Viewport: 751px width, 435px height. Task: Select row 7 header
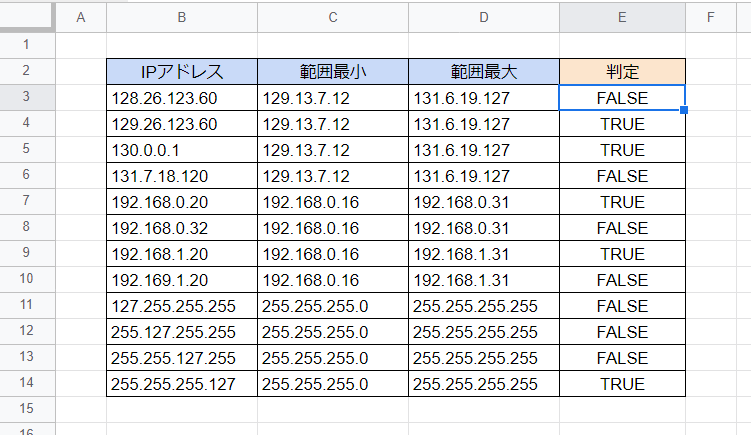[26, 201]
